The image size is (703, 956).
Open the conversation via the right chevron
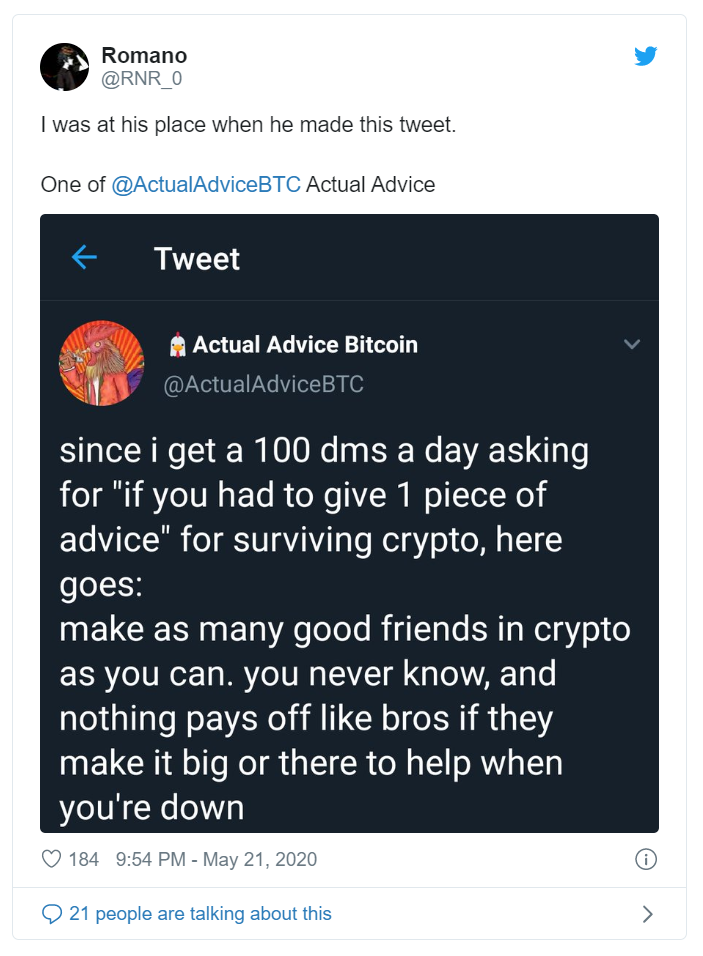[x=648, y=914]
